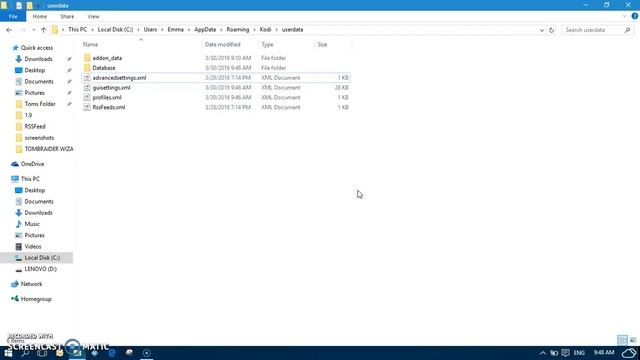Viewport: 640px width, 360px height.
Task: Open Desktop under This PC
Action: 35,190
